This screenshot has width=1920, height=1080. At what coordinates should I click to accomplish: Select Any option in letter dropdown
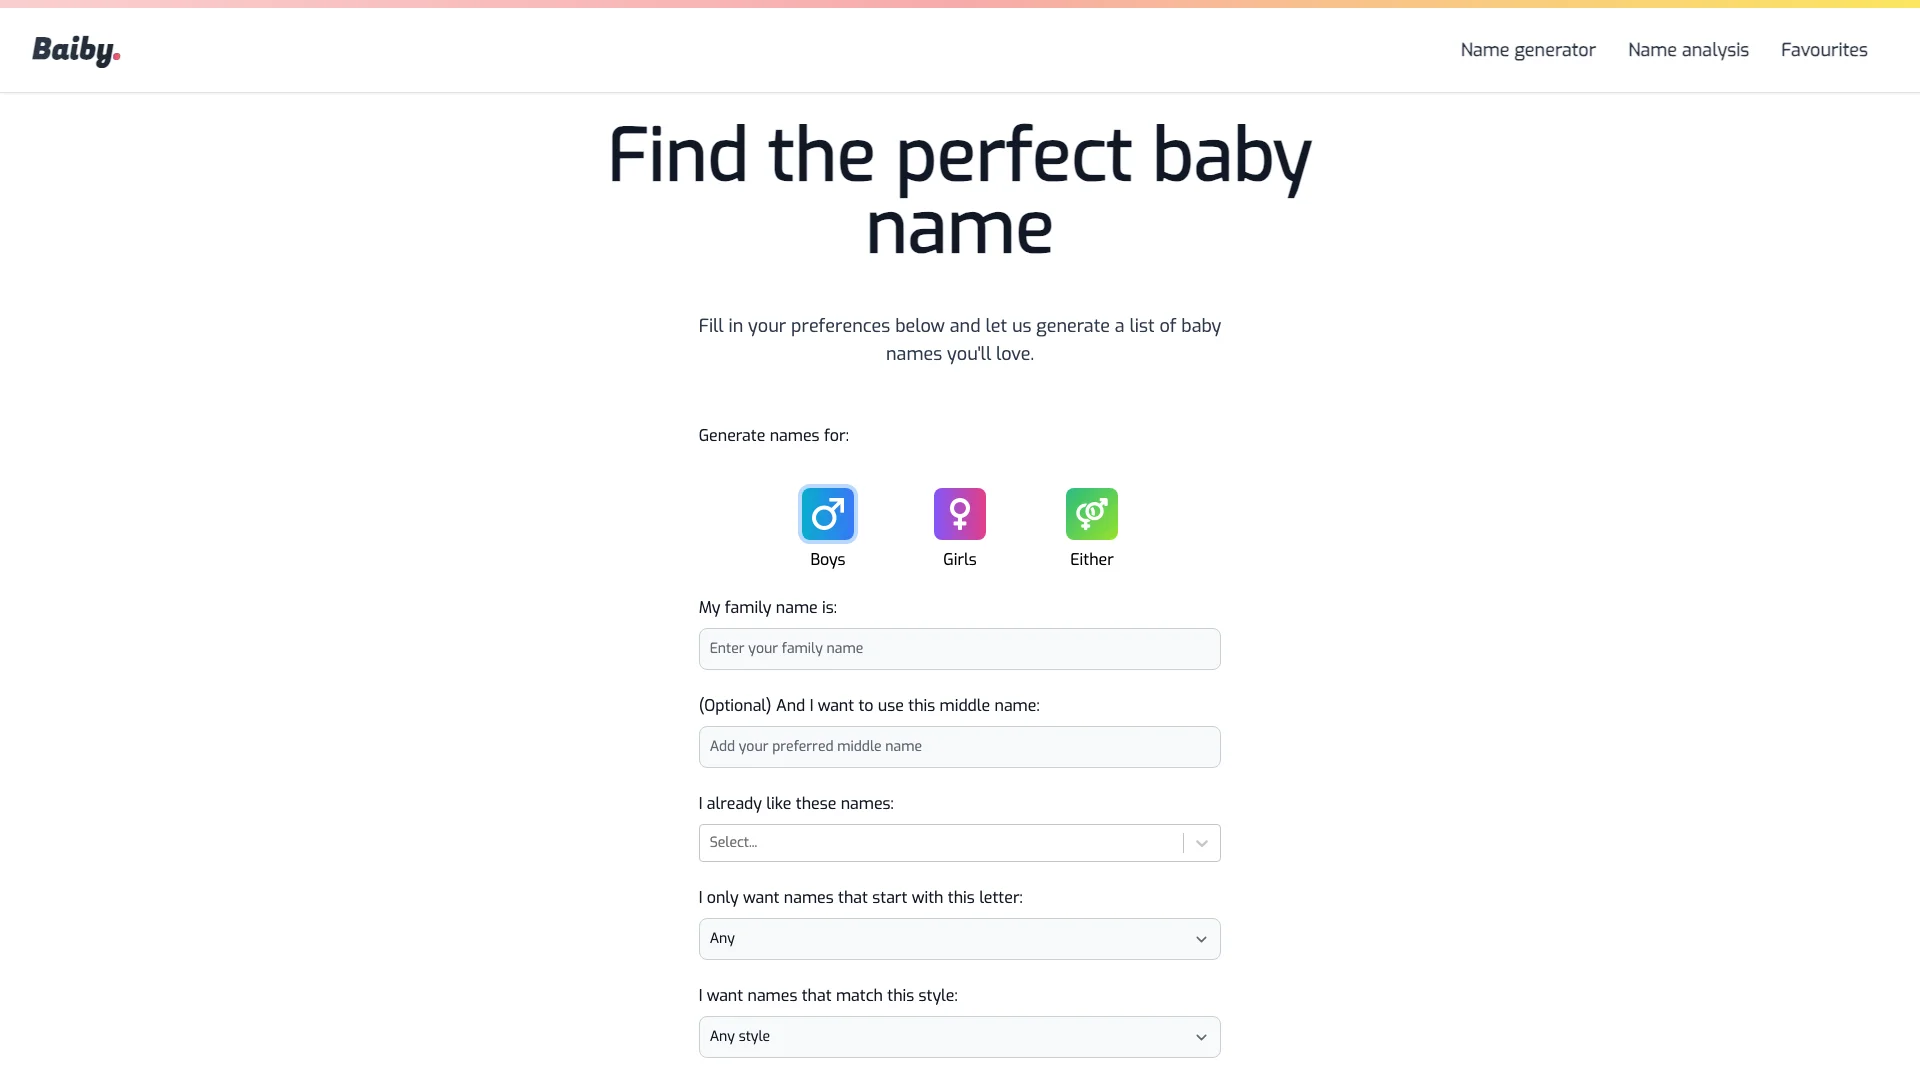pyautogui.click(x=960, y=938)
